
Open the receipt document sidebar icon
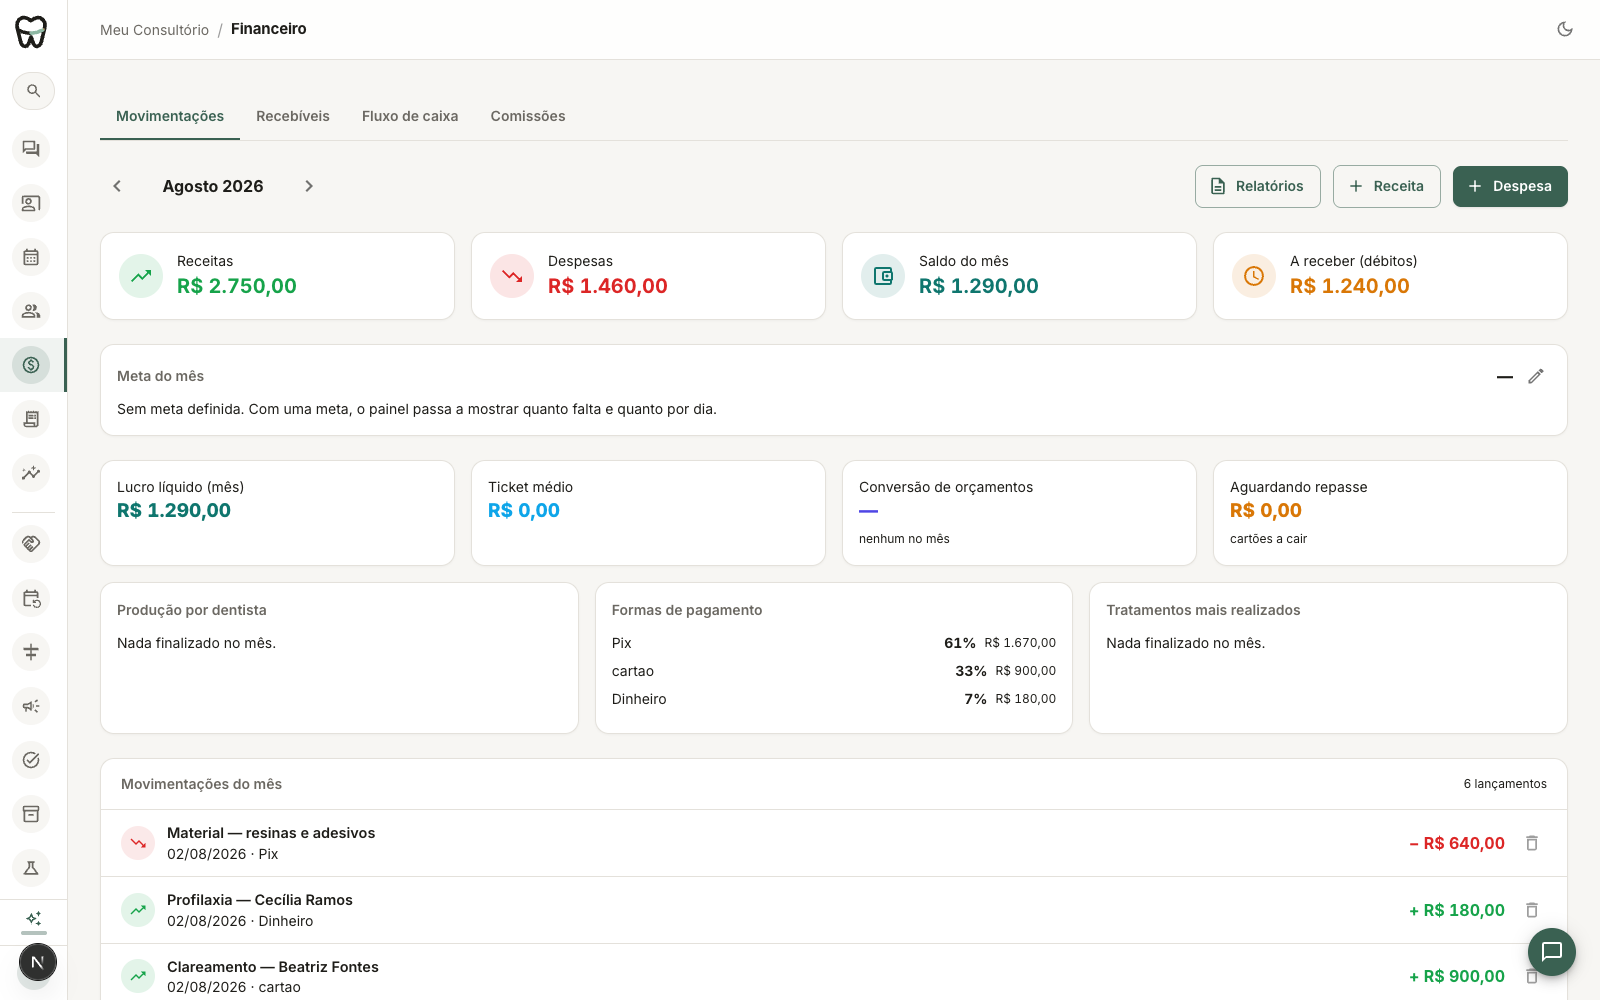[x=31, y=419]
